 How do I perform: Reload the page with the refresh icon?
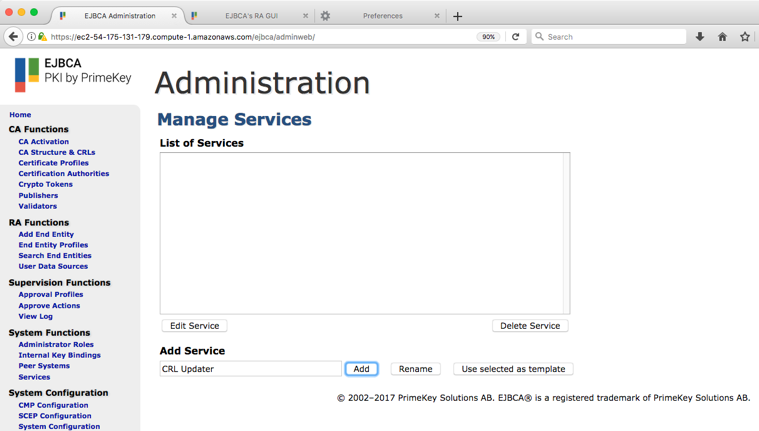tap(516, 37)
